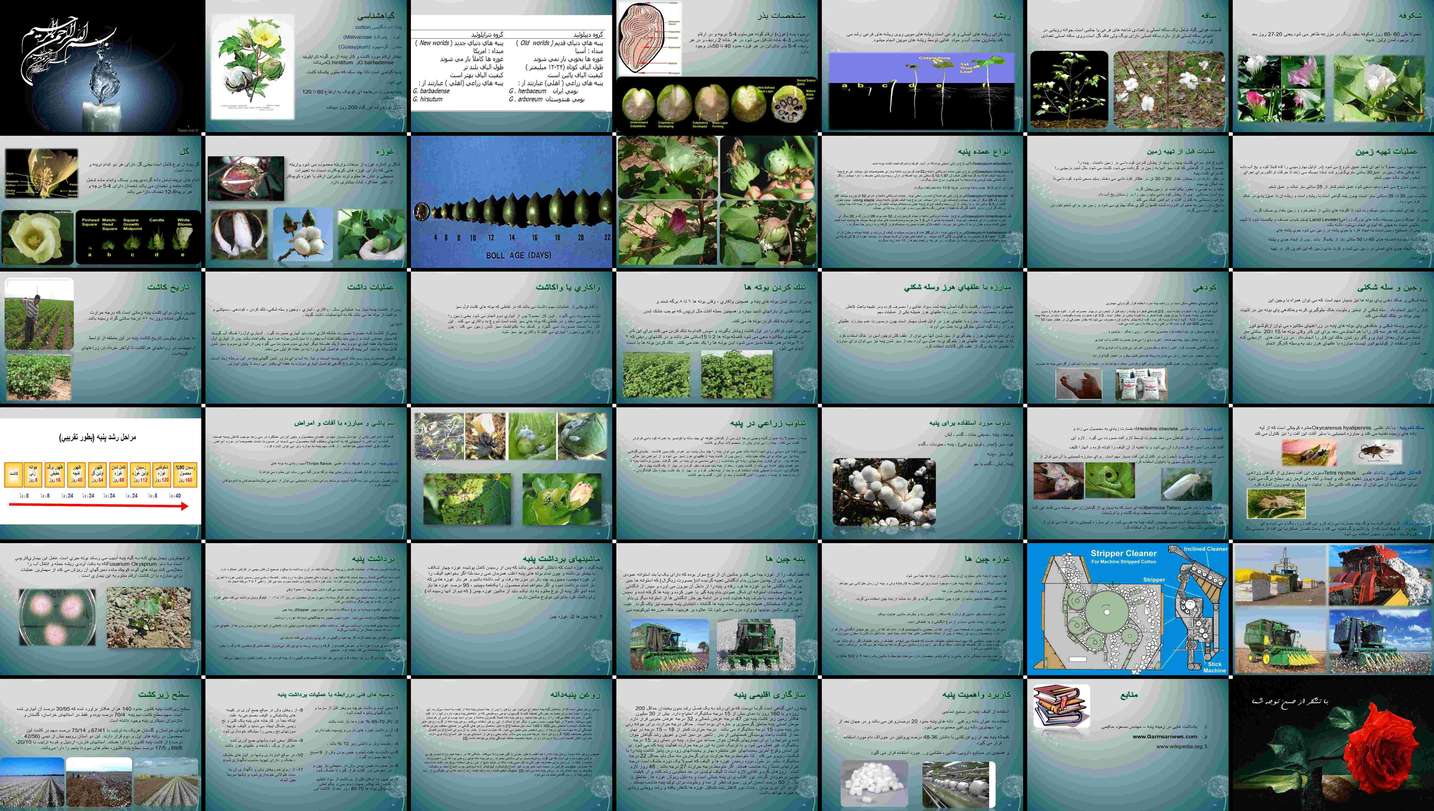Select the slide with seed cross-section diagram
This screenshot has width=1434, height=811.
point(716,66)
